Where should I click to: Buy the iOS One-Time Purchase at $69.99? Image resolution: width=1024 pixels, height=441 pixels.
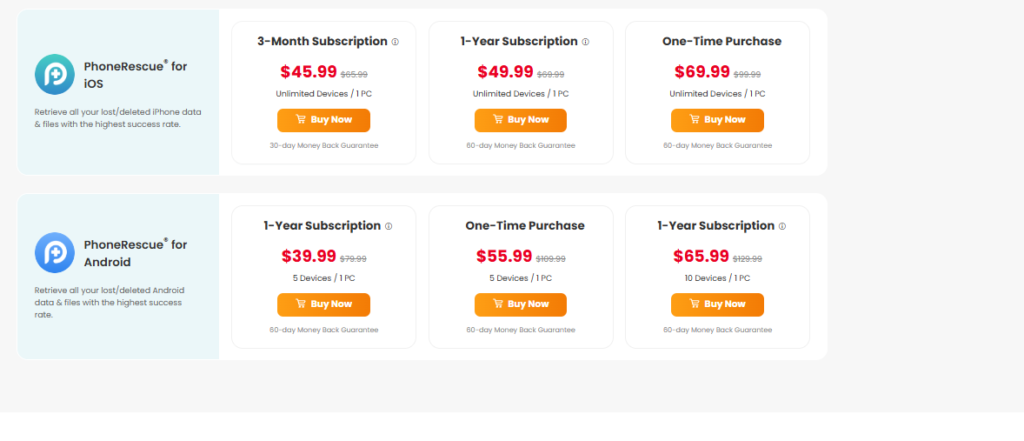coord(717,120)
